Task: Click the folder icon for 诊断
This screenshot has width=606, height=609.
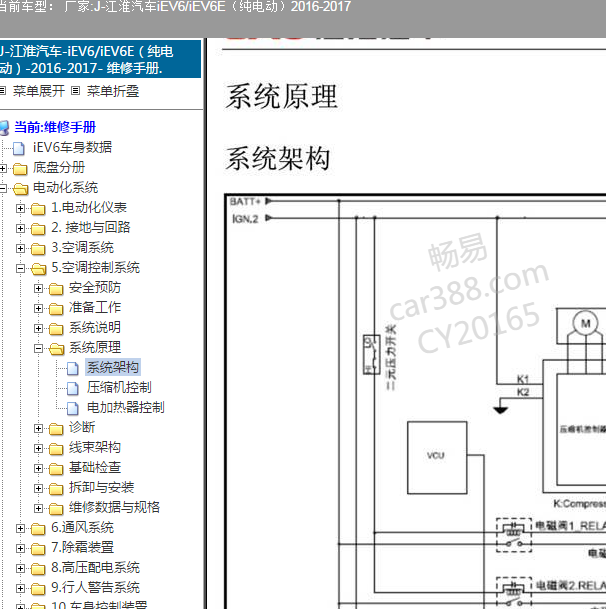Action: tap(56, 429)
